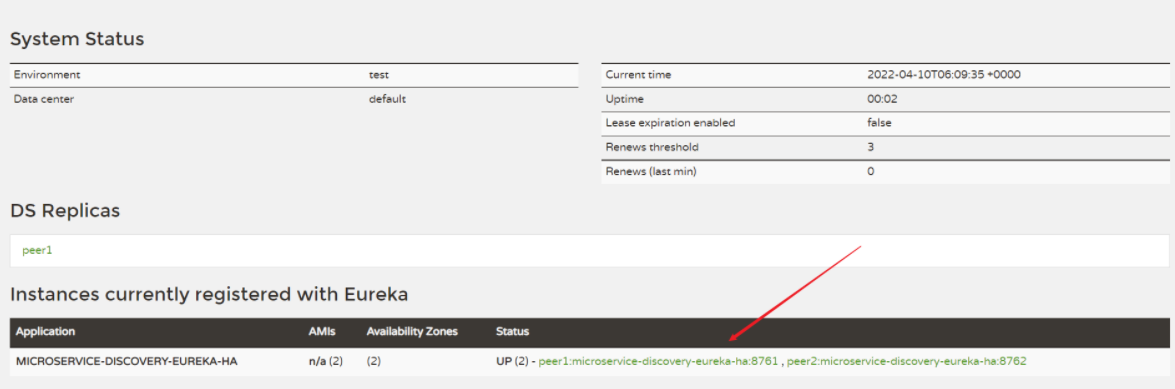The height and width of the screenshot is (389, 1175).
Task: Click the System Status heading
Action: coord(77,39)
